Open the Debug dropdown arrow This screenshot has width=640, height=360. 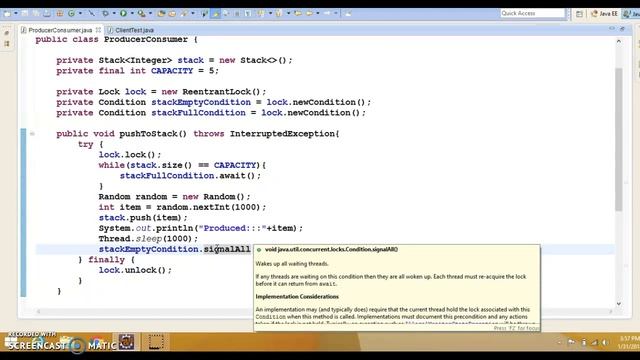[114, 13]
